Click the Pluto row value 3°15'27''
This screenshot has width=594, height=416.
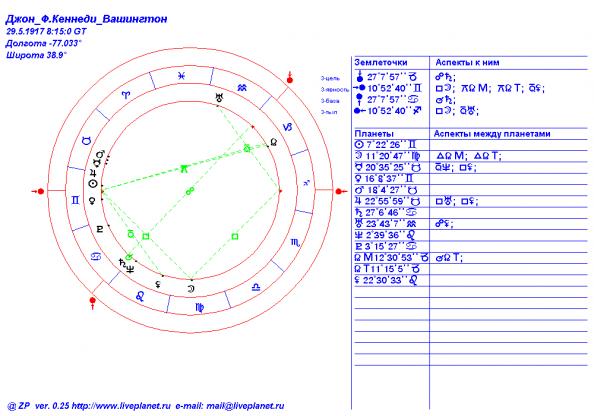click(x=385, y=246)
